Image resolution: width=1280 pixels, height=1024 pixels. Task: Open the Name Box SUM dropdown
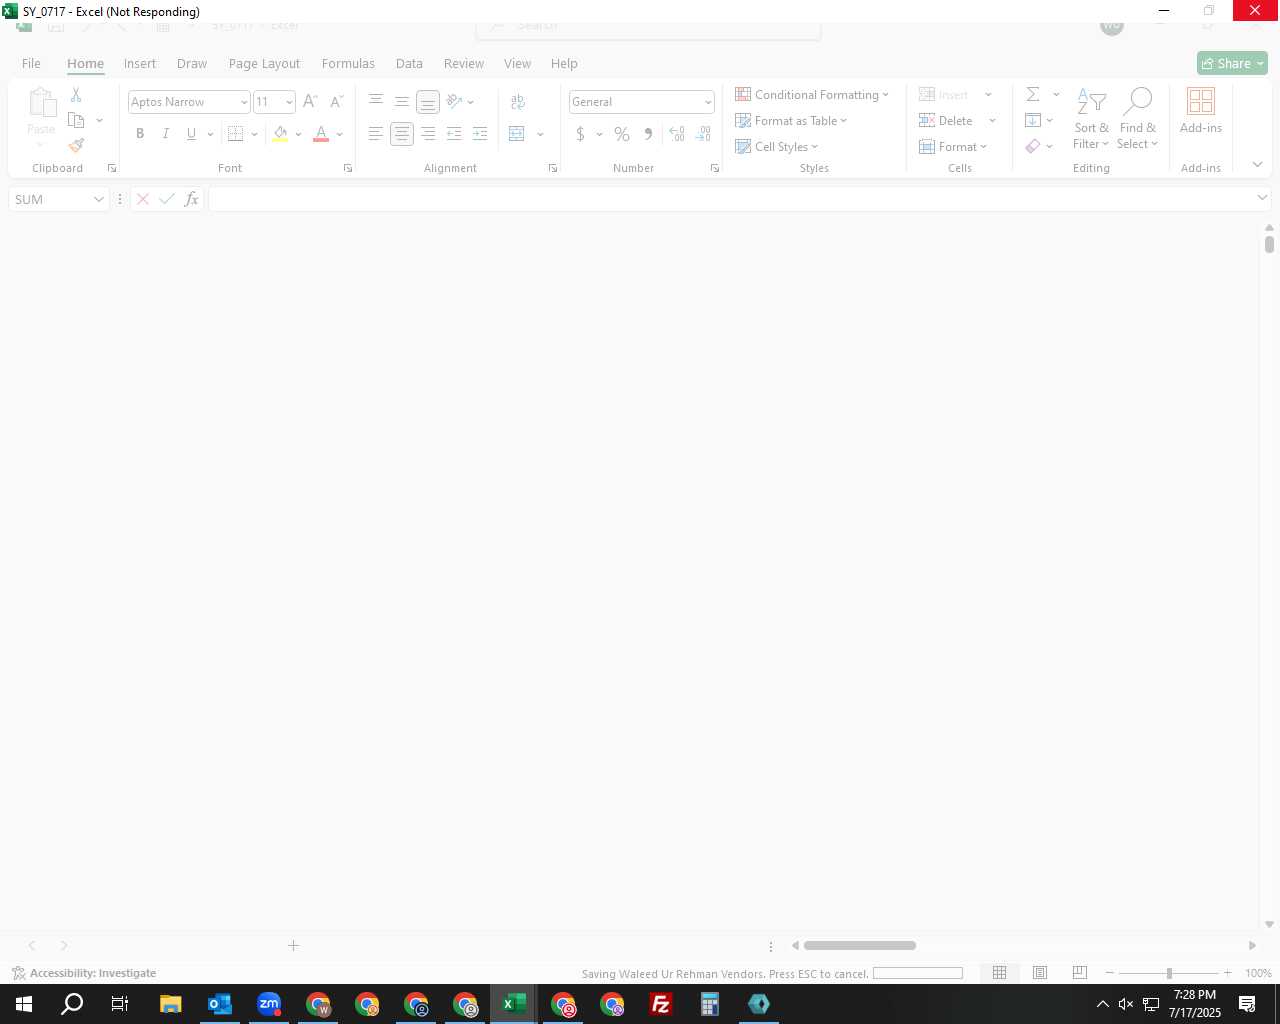(x=98, y=199)
